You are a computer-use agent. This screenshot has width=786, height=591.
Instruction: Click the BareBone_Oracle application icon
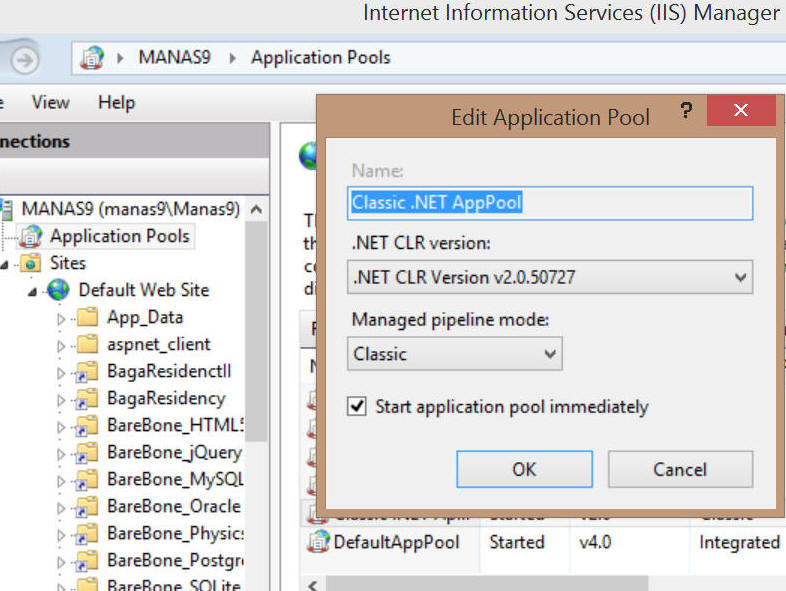[x=87, y=507]
